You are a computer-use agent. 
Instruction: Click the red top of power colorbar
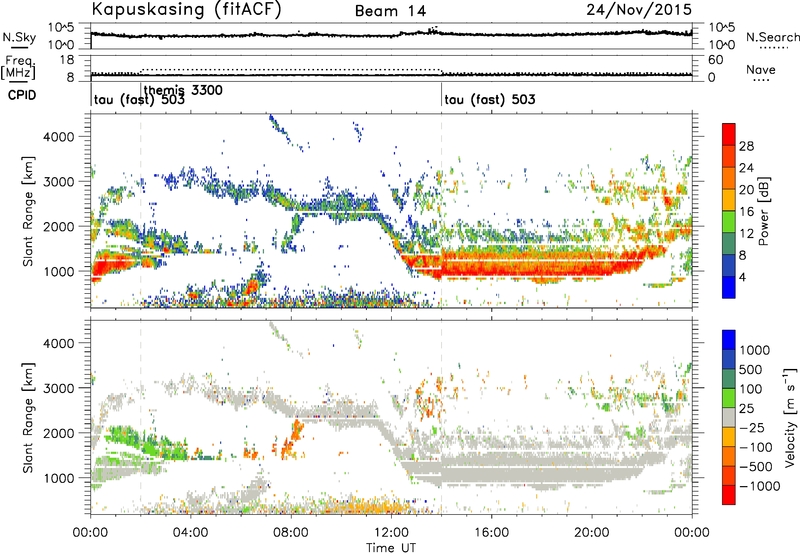(x=729, y=134)
